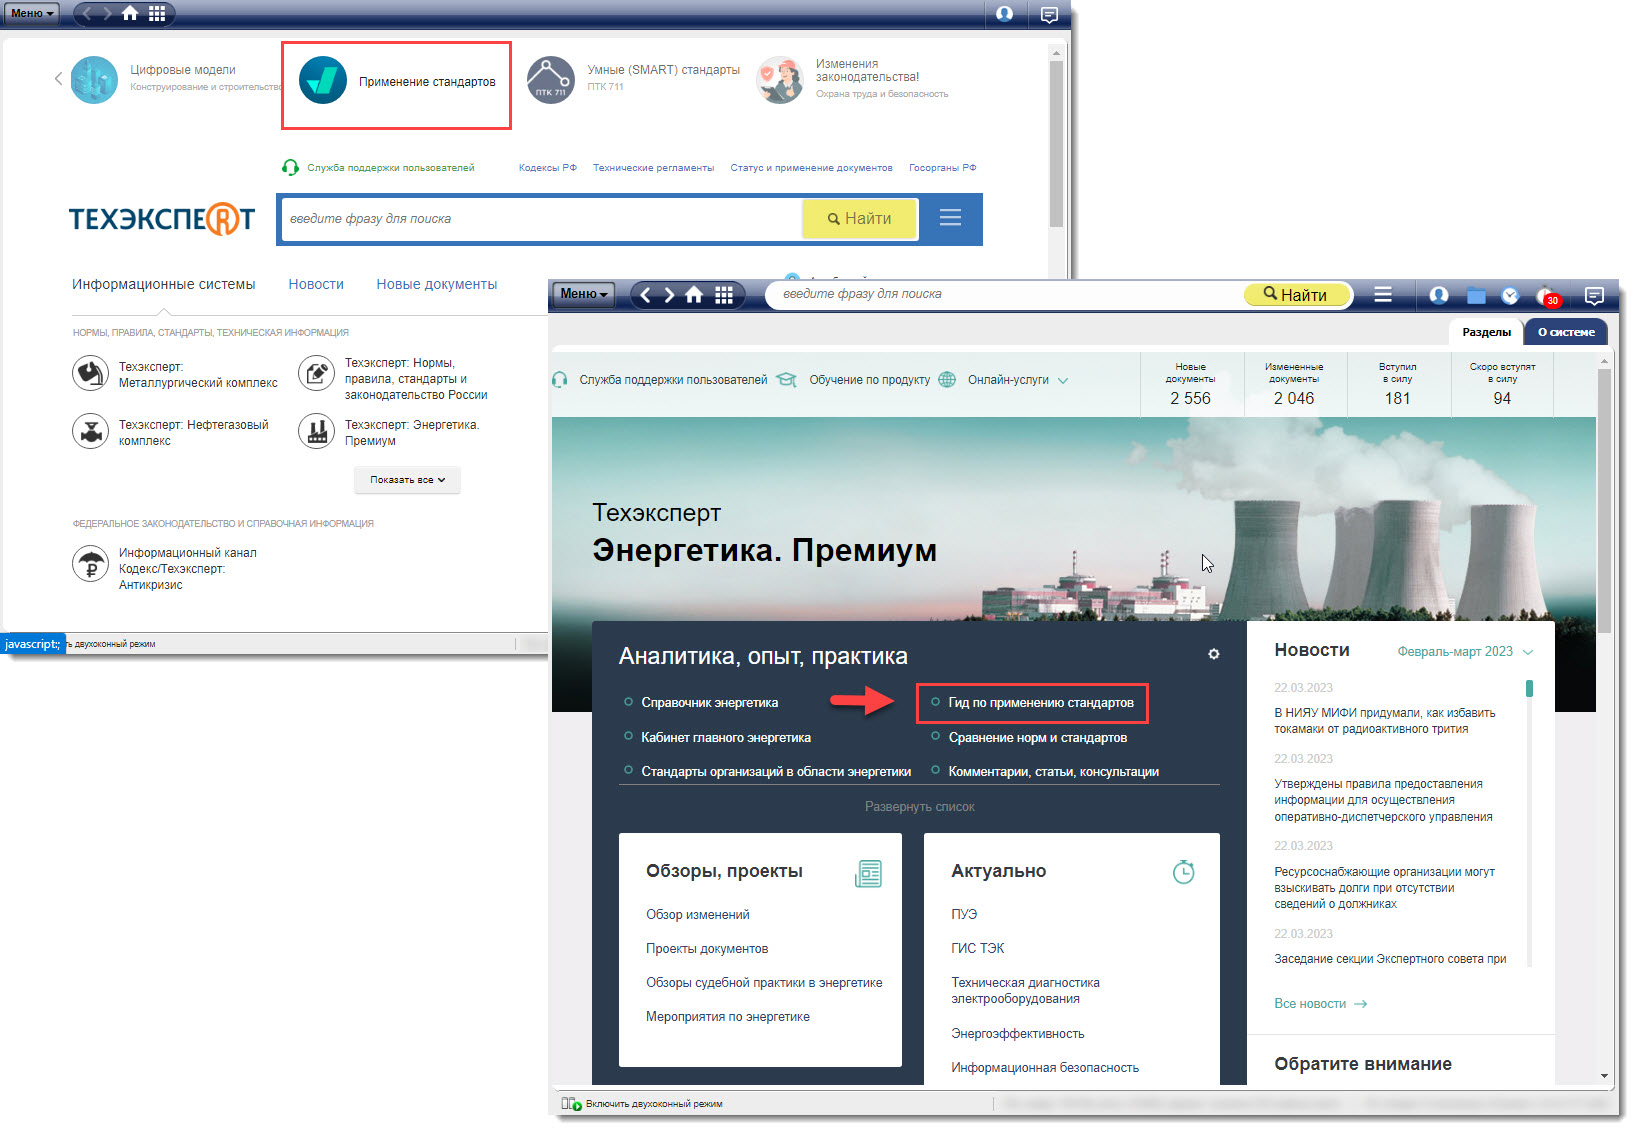Image resolution: width=1634 pixels, height=1130 pixels.
Task: Open the chat message icon in front window
Action: [x=1595, y=295]
